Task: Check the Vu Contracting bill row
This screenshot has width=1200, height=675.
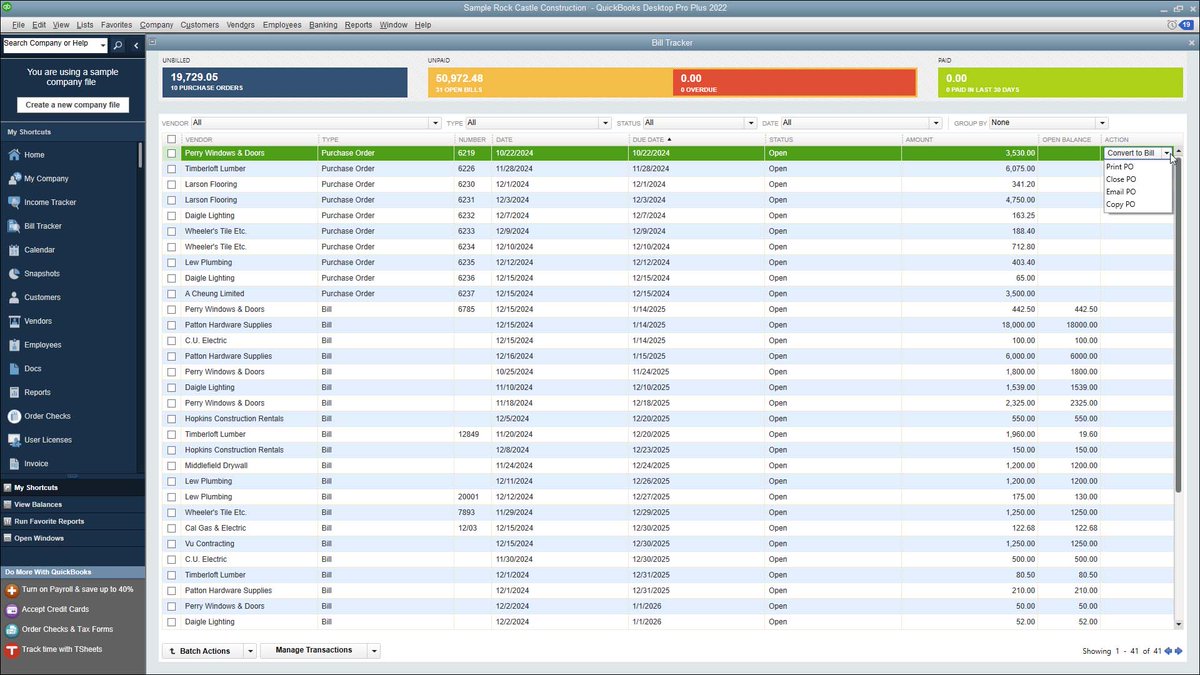Action: tap(172, 543)
